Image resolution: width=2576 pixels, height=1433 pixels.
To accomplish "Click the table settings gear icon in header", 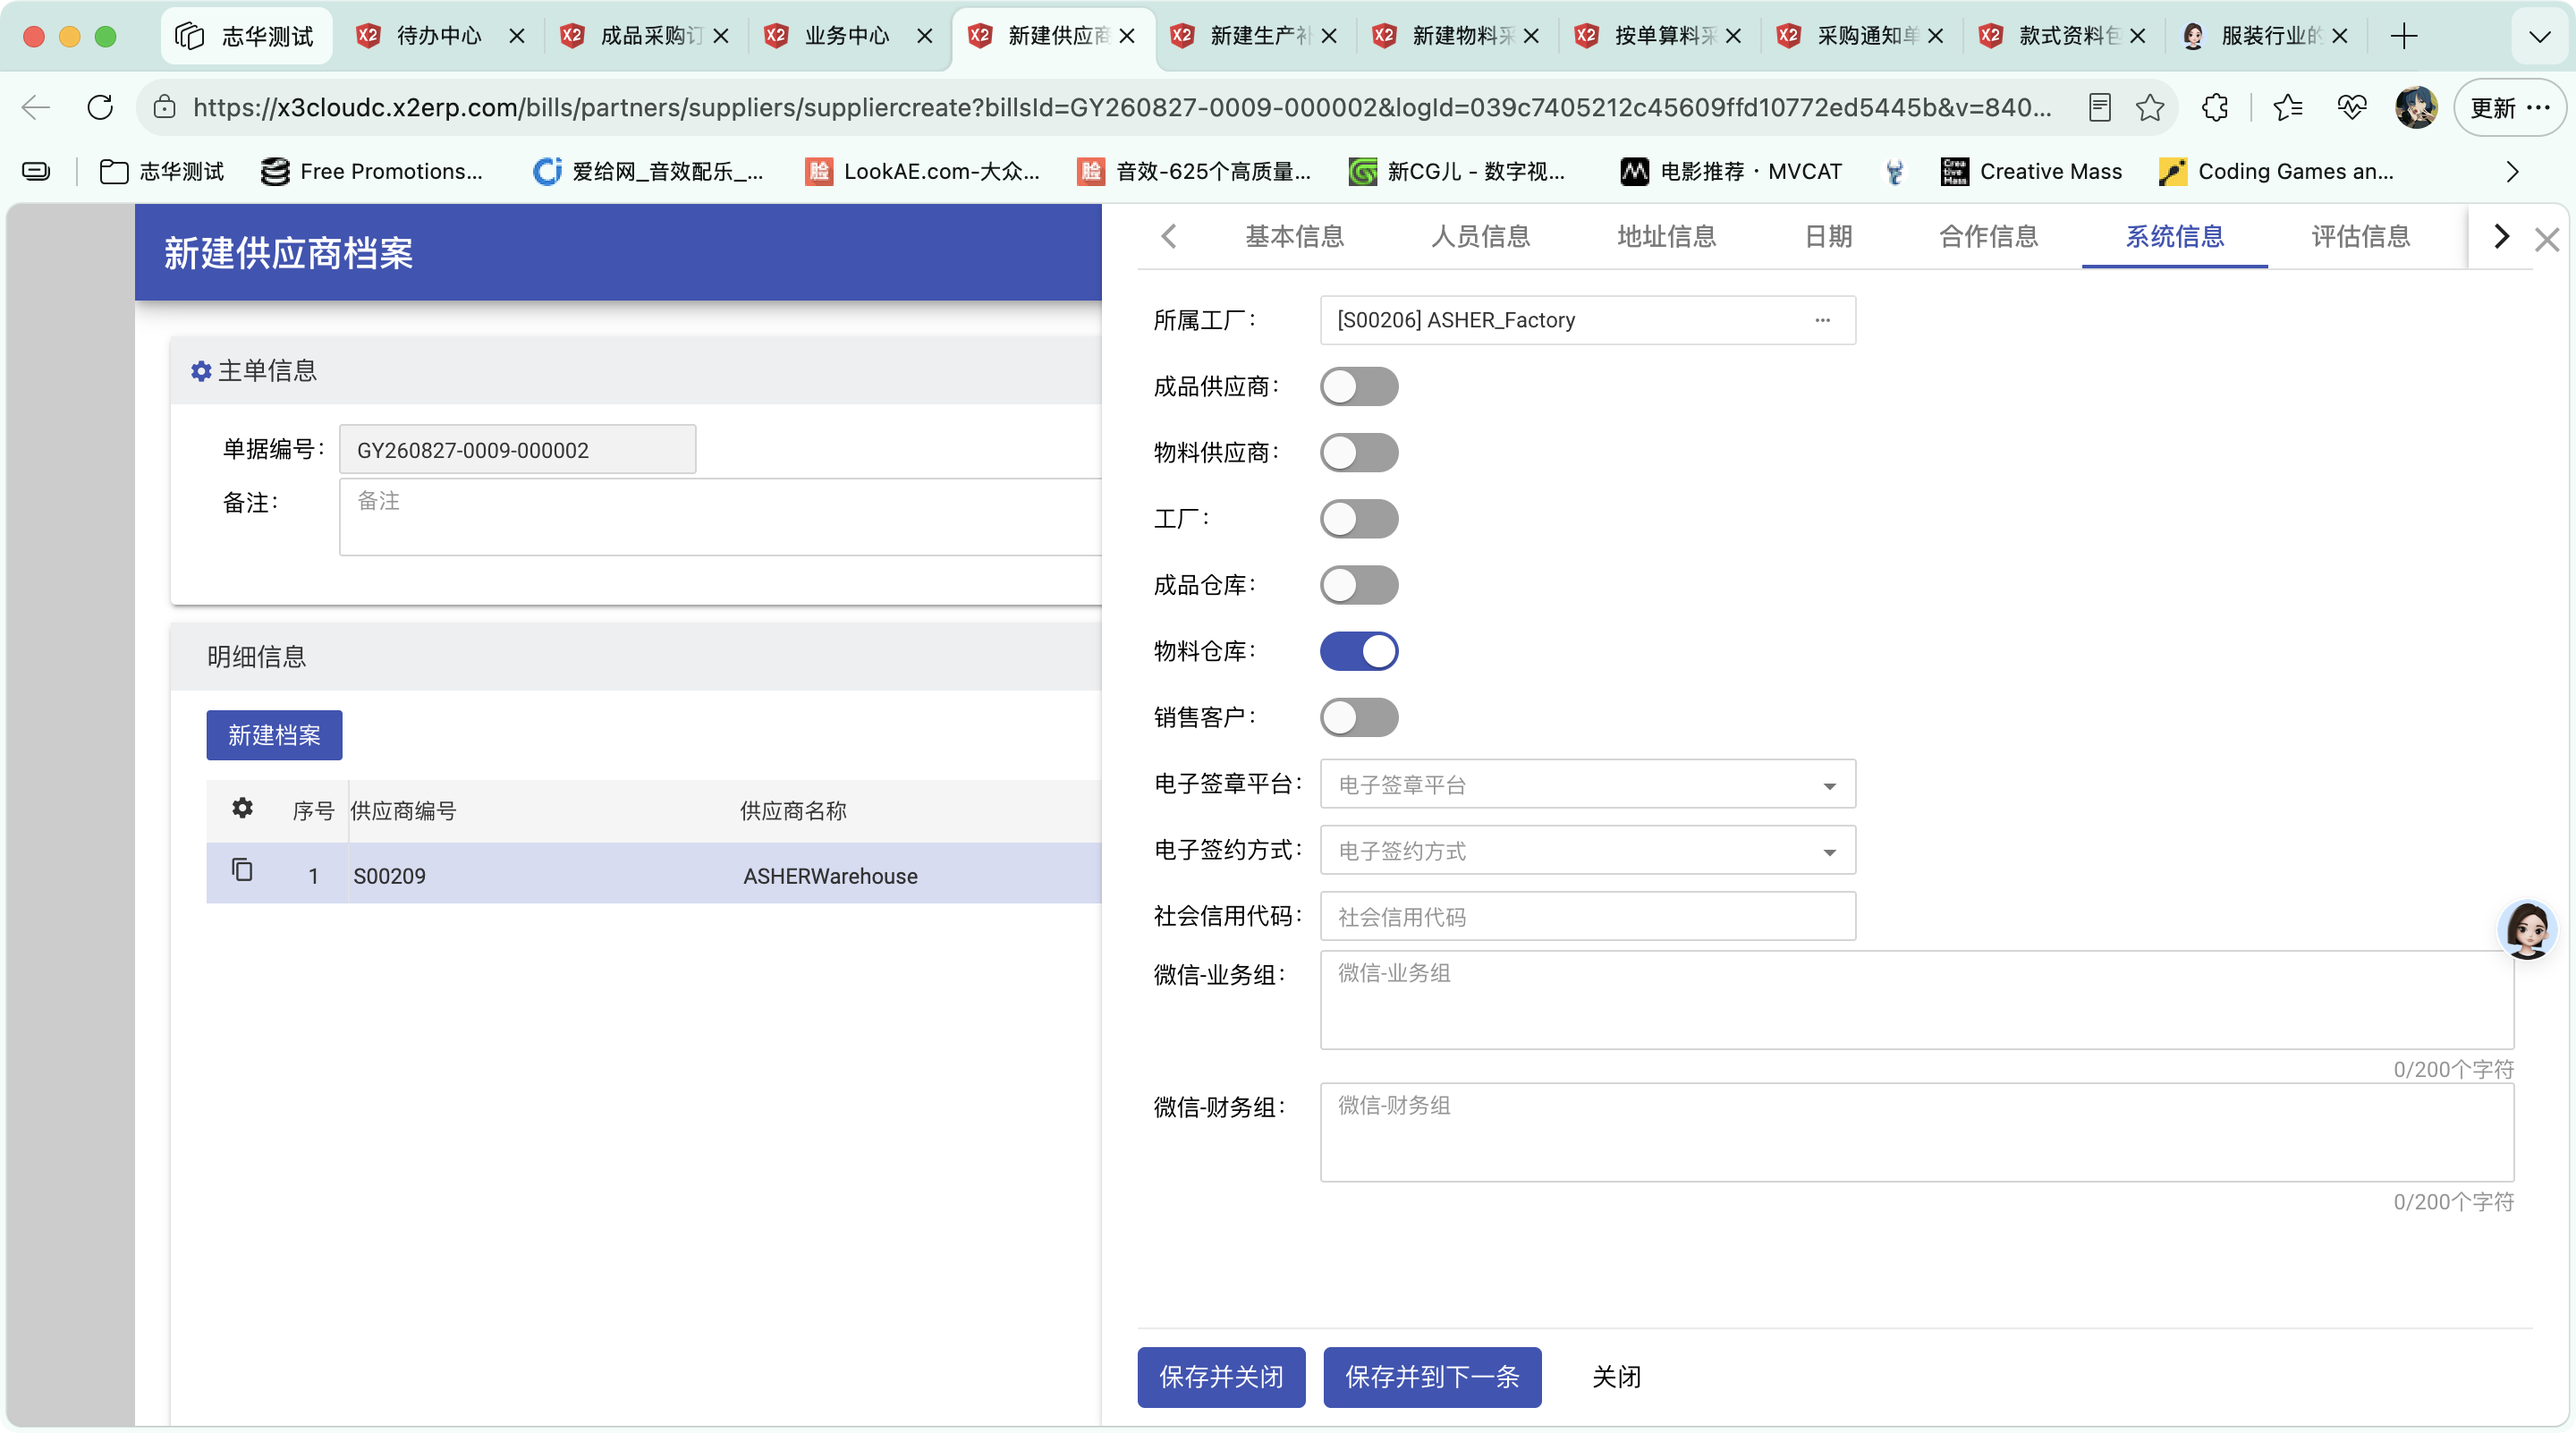I will (242, 808).
